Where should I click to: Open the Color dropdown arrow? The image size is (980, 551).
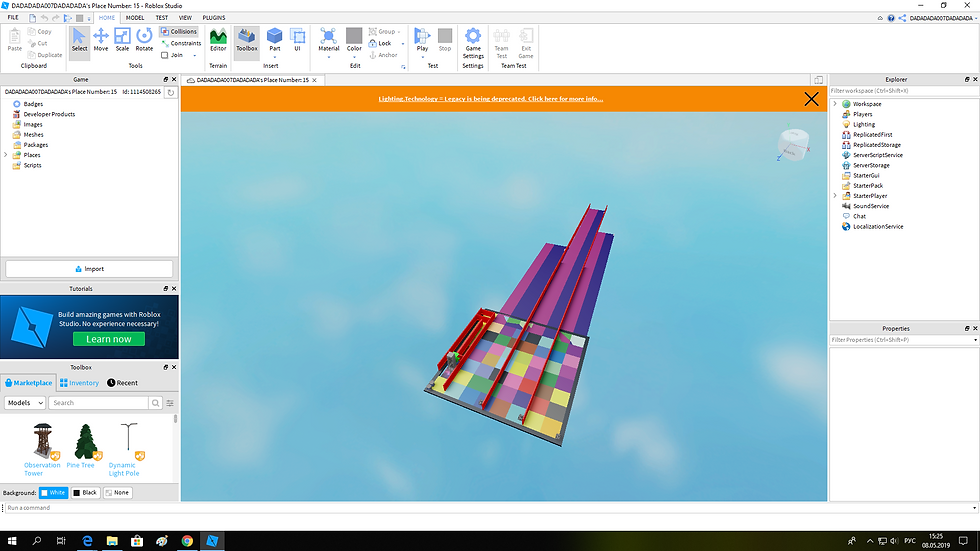coord(354,57)
